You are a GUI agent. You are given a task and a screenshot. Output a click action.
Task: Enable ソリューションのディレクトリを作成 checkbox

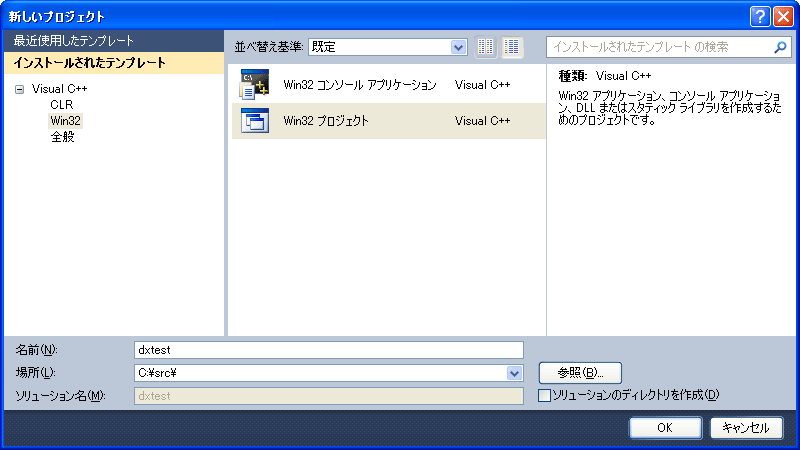(544, 395)
